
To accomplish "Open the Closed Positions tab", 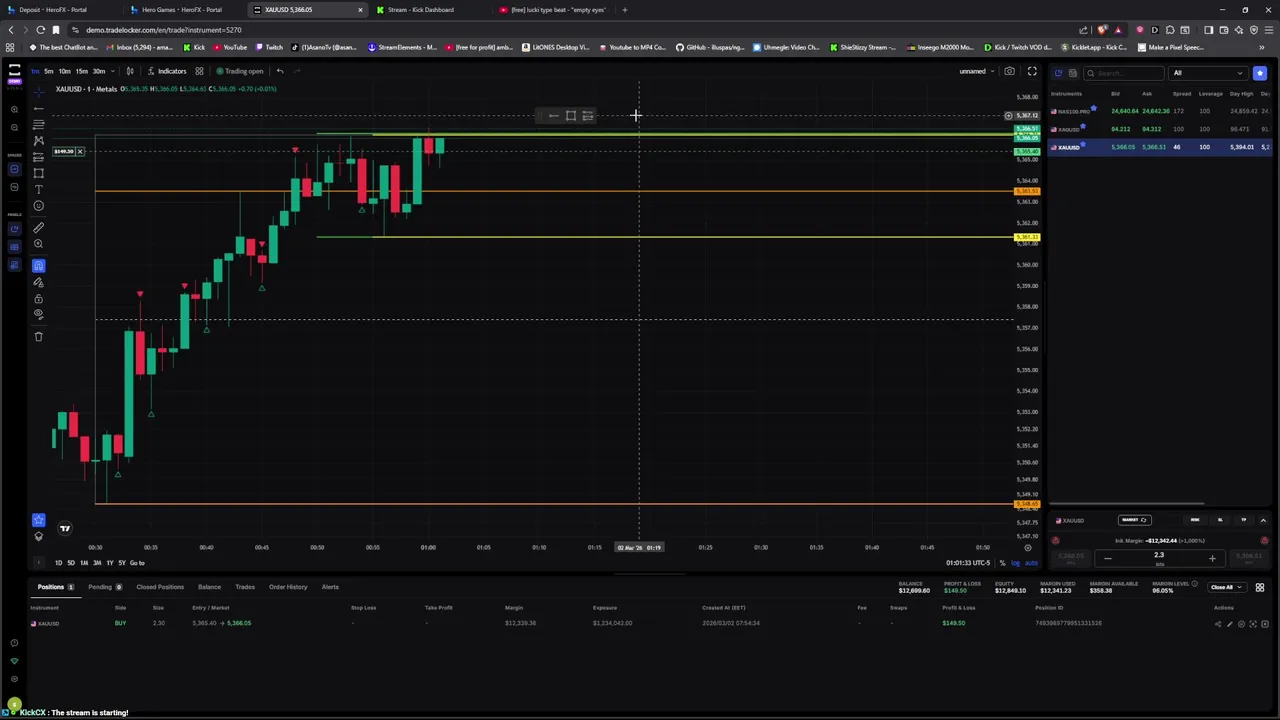I will tap(160, 587).
